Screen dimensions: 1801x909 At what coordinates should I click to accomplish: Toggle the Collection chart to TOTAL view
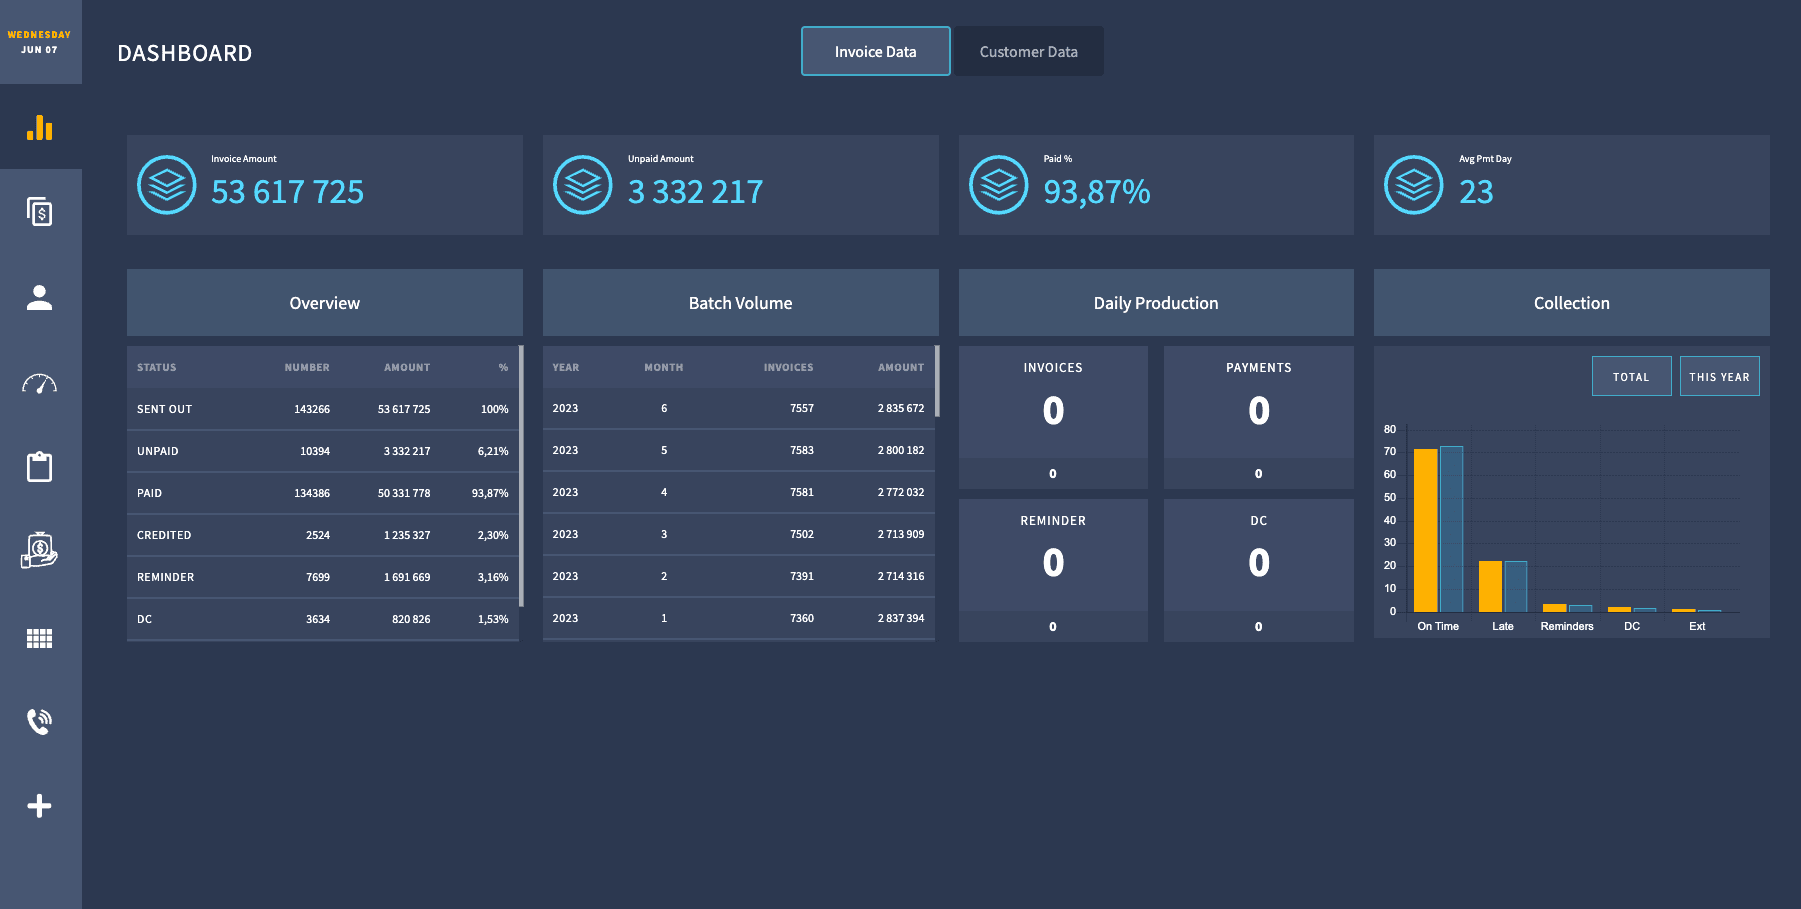pyautogui.click(x=1631, y=375)
